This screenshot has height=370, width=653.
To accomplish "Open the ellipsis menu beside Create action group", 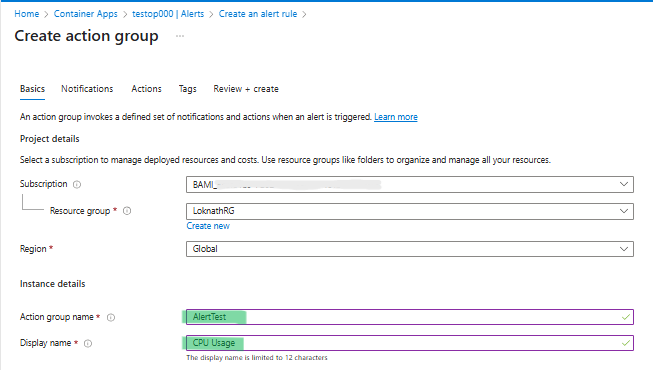I will tap(180, 36).
